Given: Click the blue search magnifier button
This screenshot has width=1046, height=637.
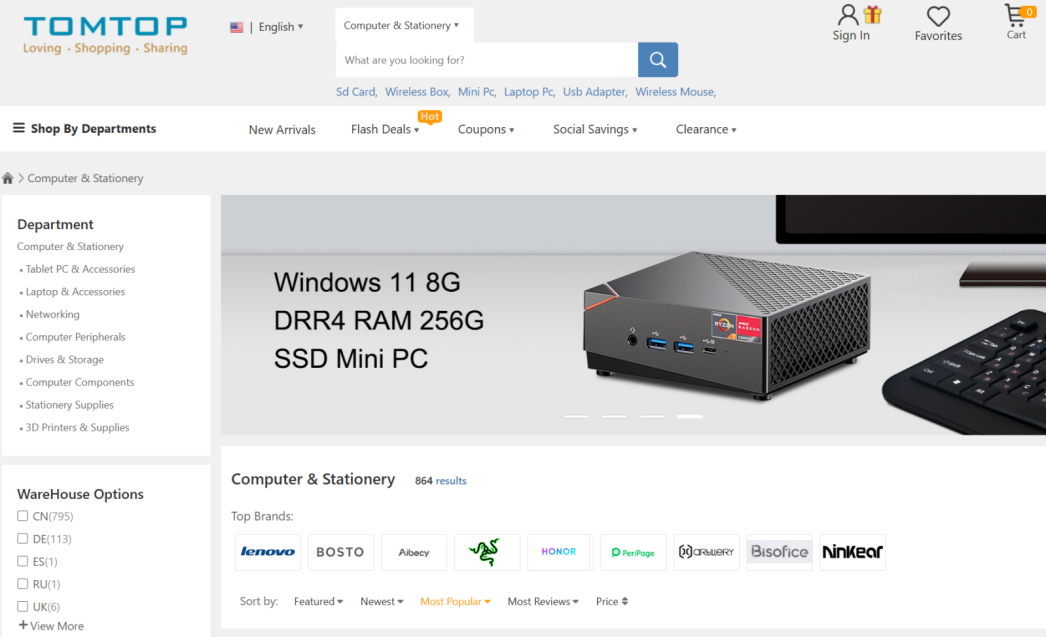Looking at the screenshot, I should click(x=658, y=60).
